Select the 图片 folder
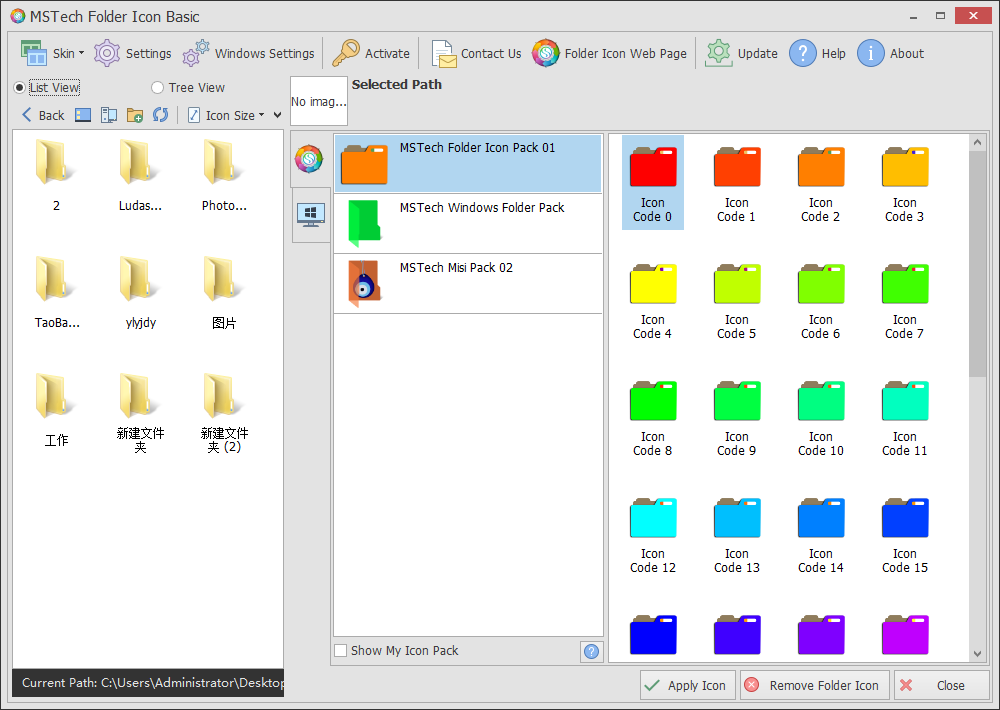Screen dimensions: 1000x710 (x=224, y=293)
